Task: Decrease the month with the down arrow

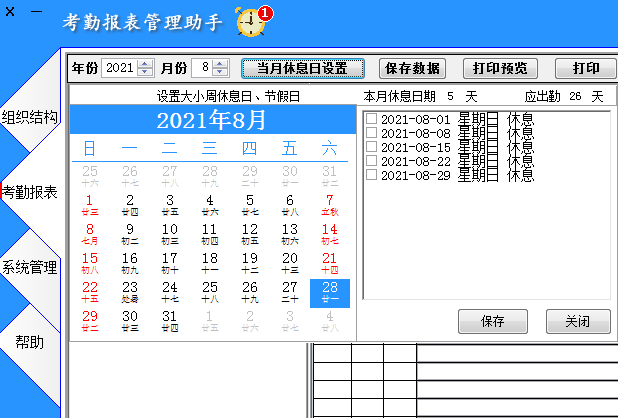Action: 220,72
